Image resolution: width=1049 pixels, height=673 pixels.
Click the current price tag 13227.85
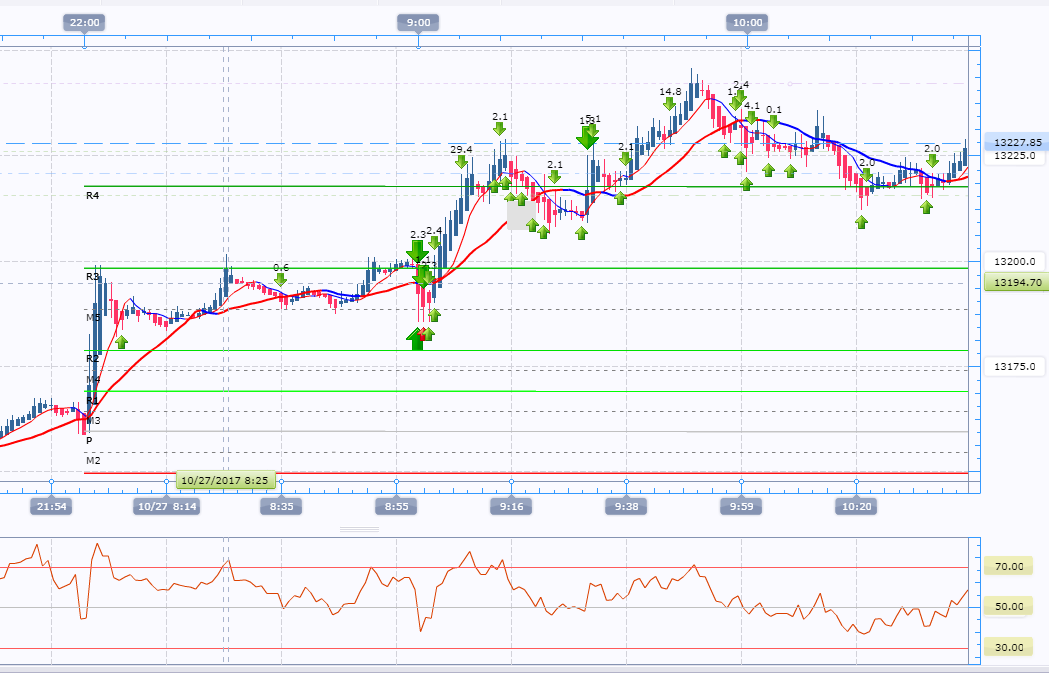pyautogui.click(x=1018, y=142)
